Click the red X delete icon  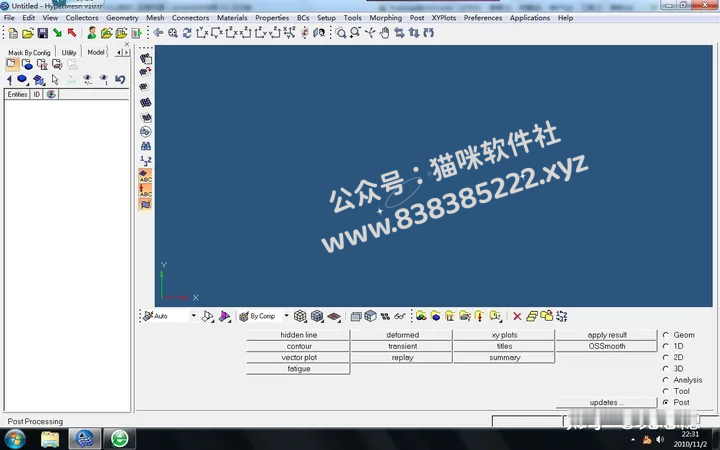point(517,316)
